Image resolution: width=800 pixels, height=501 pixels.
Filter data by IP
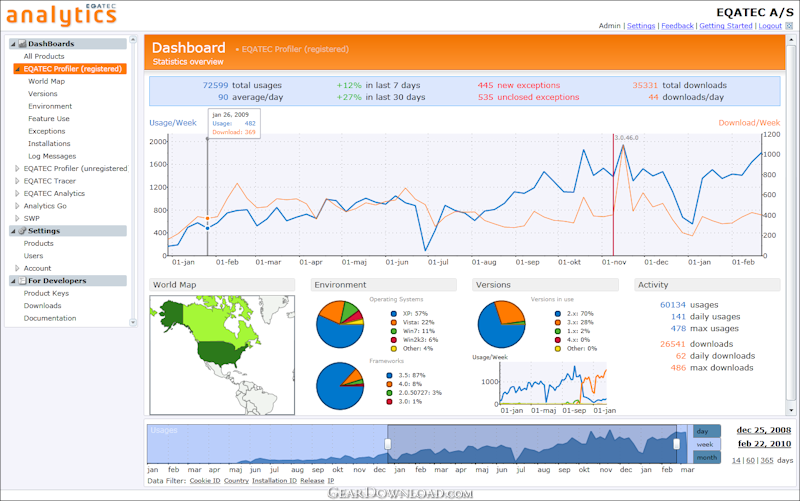click(331, 481)
